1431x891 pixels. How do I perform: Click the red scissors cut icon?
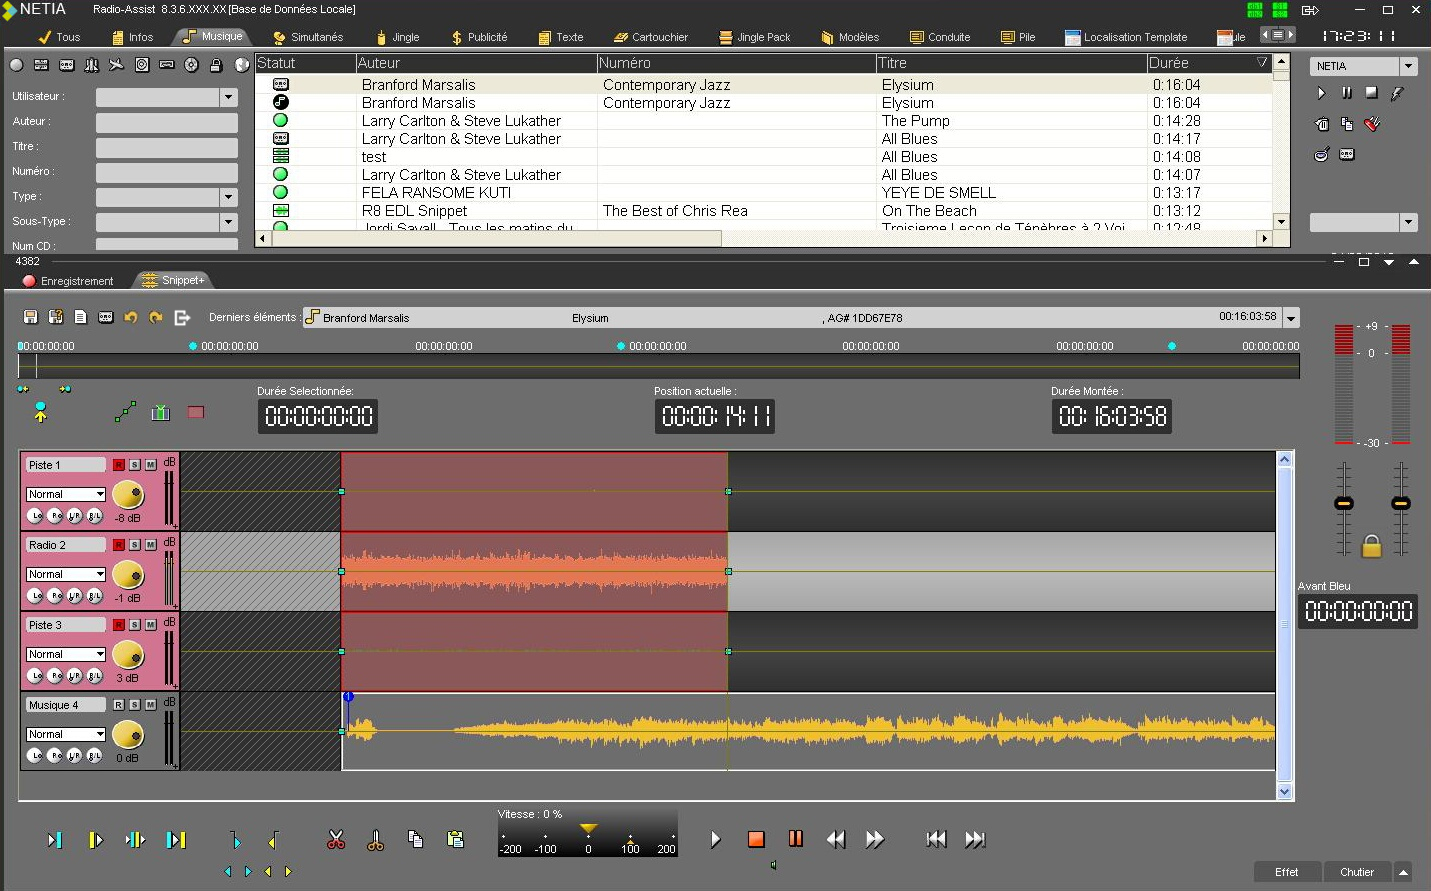tap(336, 840)
